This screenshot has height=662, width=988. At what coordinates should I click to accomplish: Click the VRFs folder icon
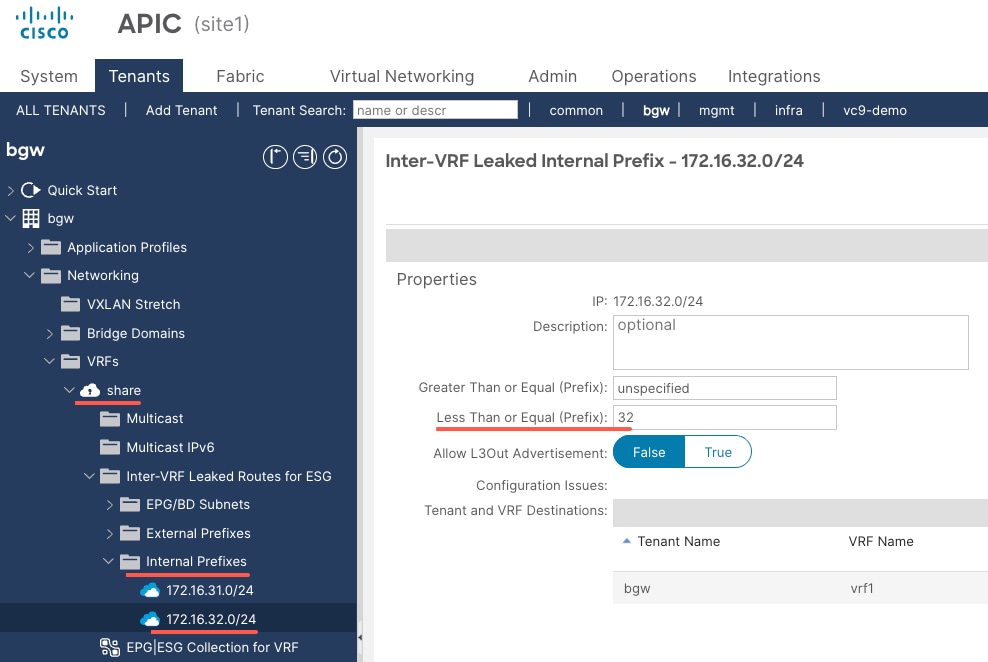[x=71, y=362]
